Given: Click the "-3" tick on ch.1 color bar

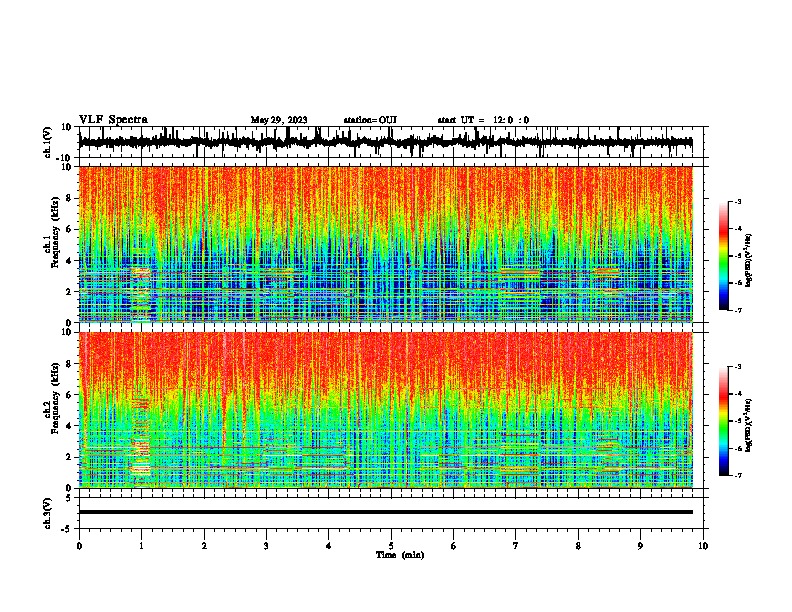Looking at the screenshot, I should [738, 201].
